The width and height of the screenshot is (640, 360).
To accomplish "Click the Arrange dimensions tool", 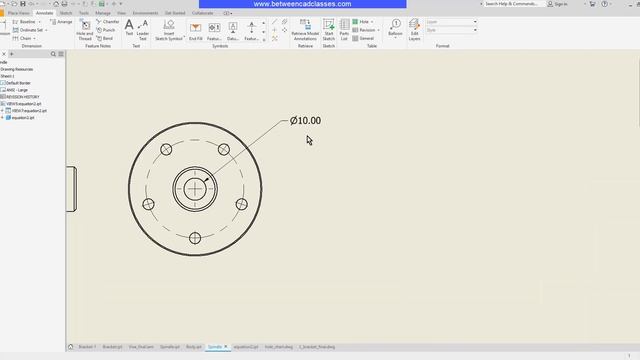I will coord(61,22).
